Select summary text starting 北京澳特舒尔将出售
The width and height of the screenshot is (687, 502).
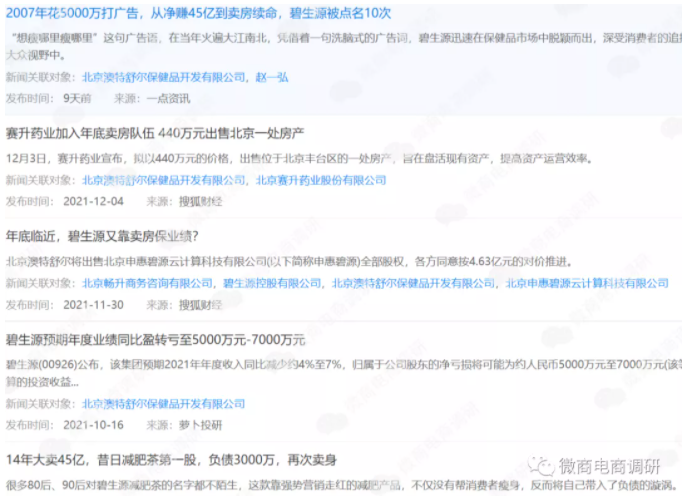pos(289,262)
